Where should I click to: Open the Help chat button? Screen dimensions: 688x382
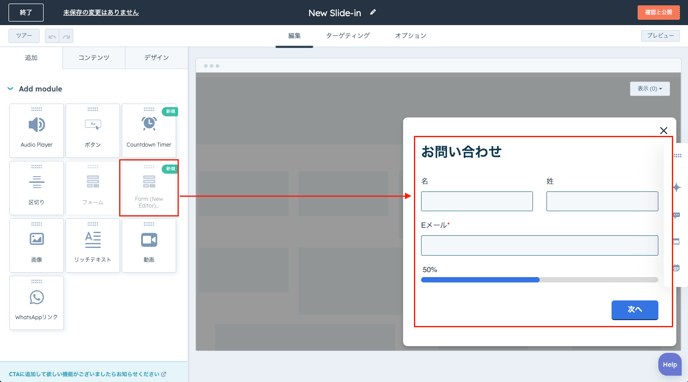coord(670,364)
